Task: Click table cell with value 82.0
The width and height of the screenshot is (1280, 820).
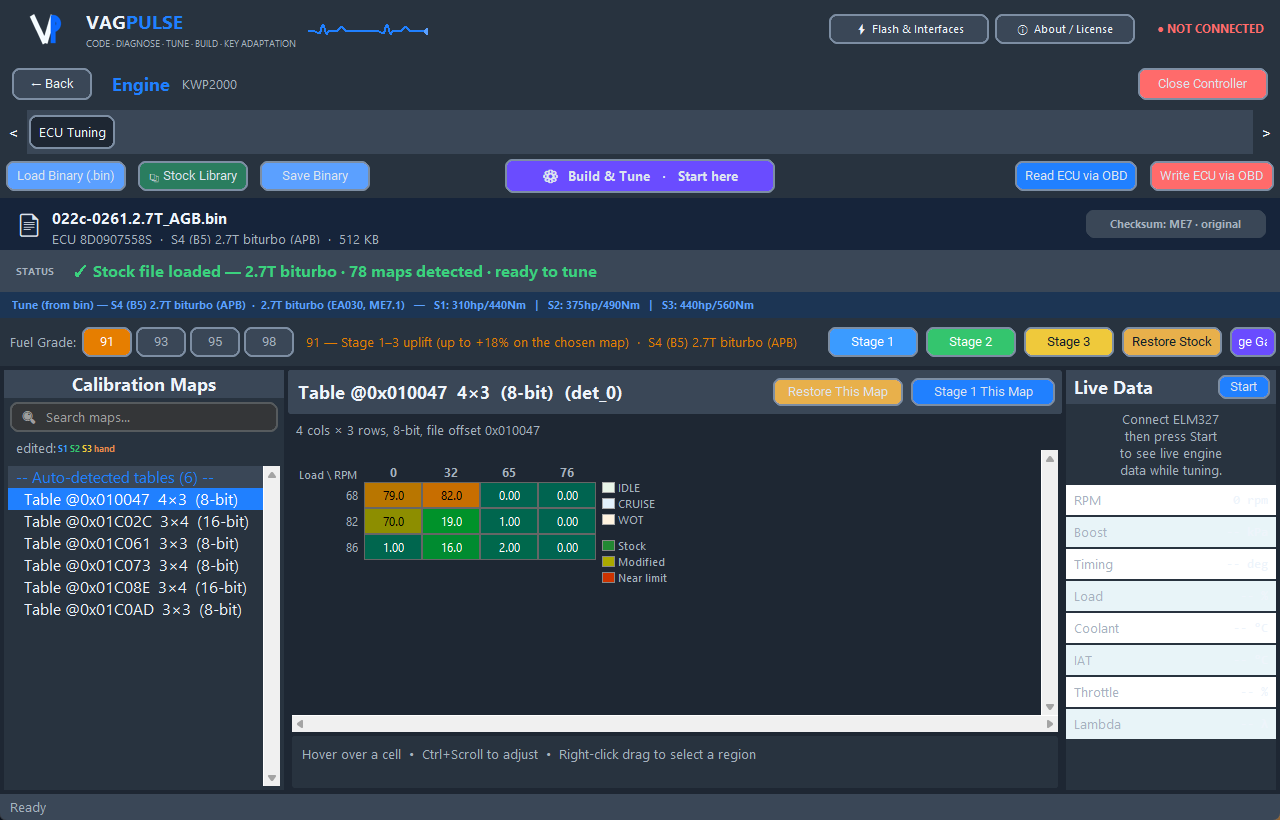Action: (451, 495)
